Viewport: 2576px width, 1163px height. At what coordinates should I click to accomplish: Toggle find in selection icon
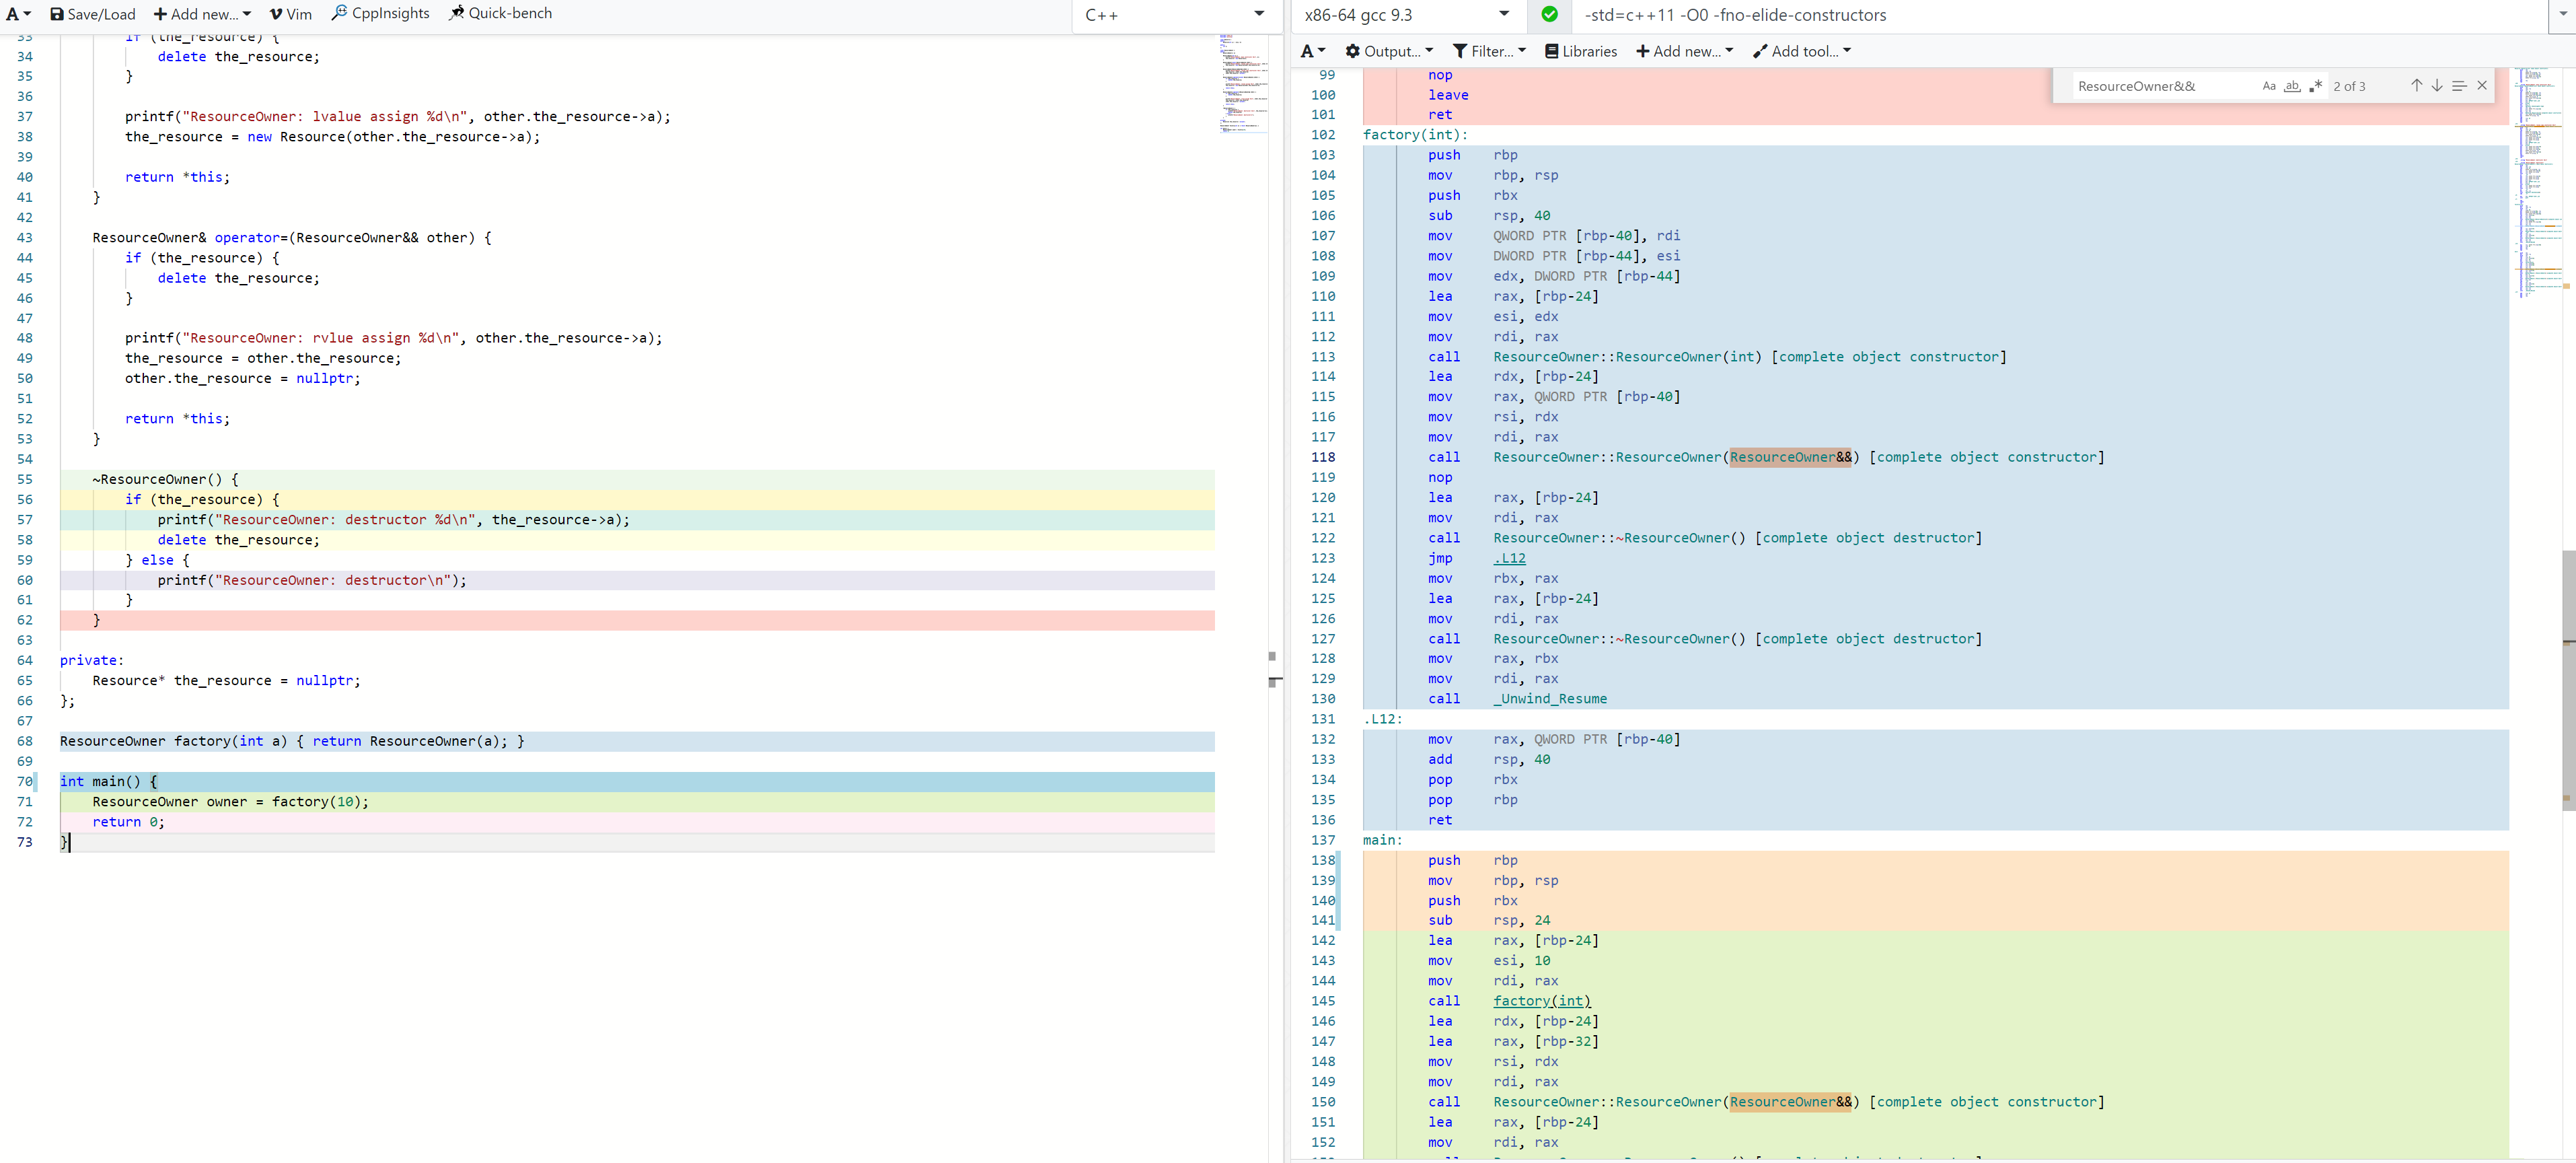(2459, 86)
